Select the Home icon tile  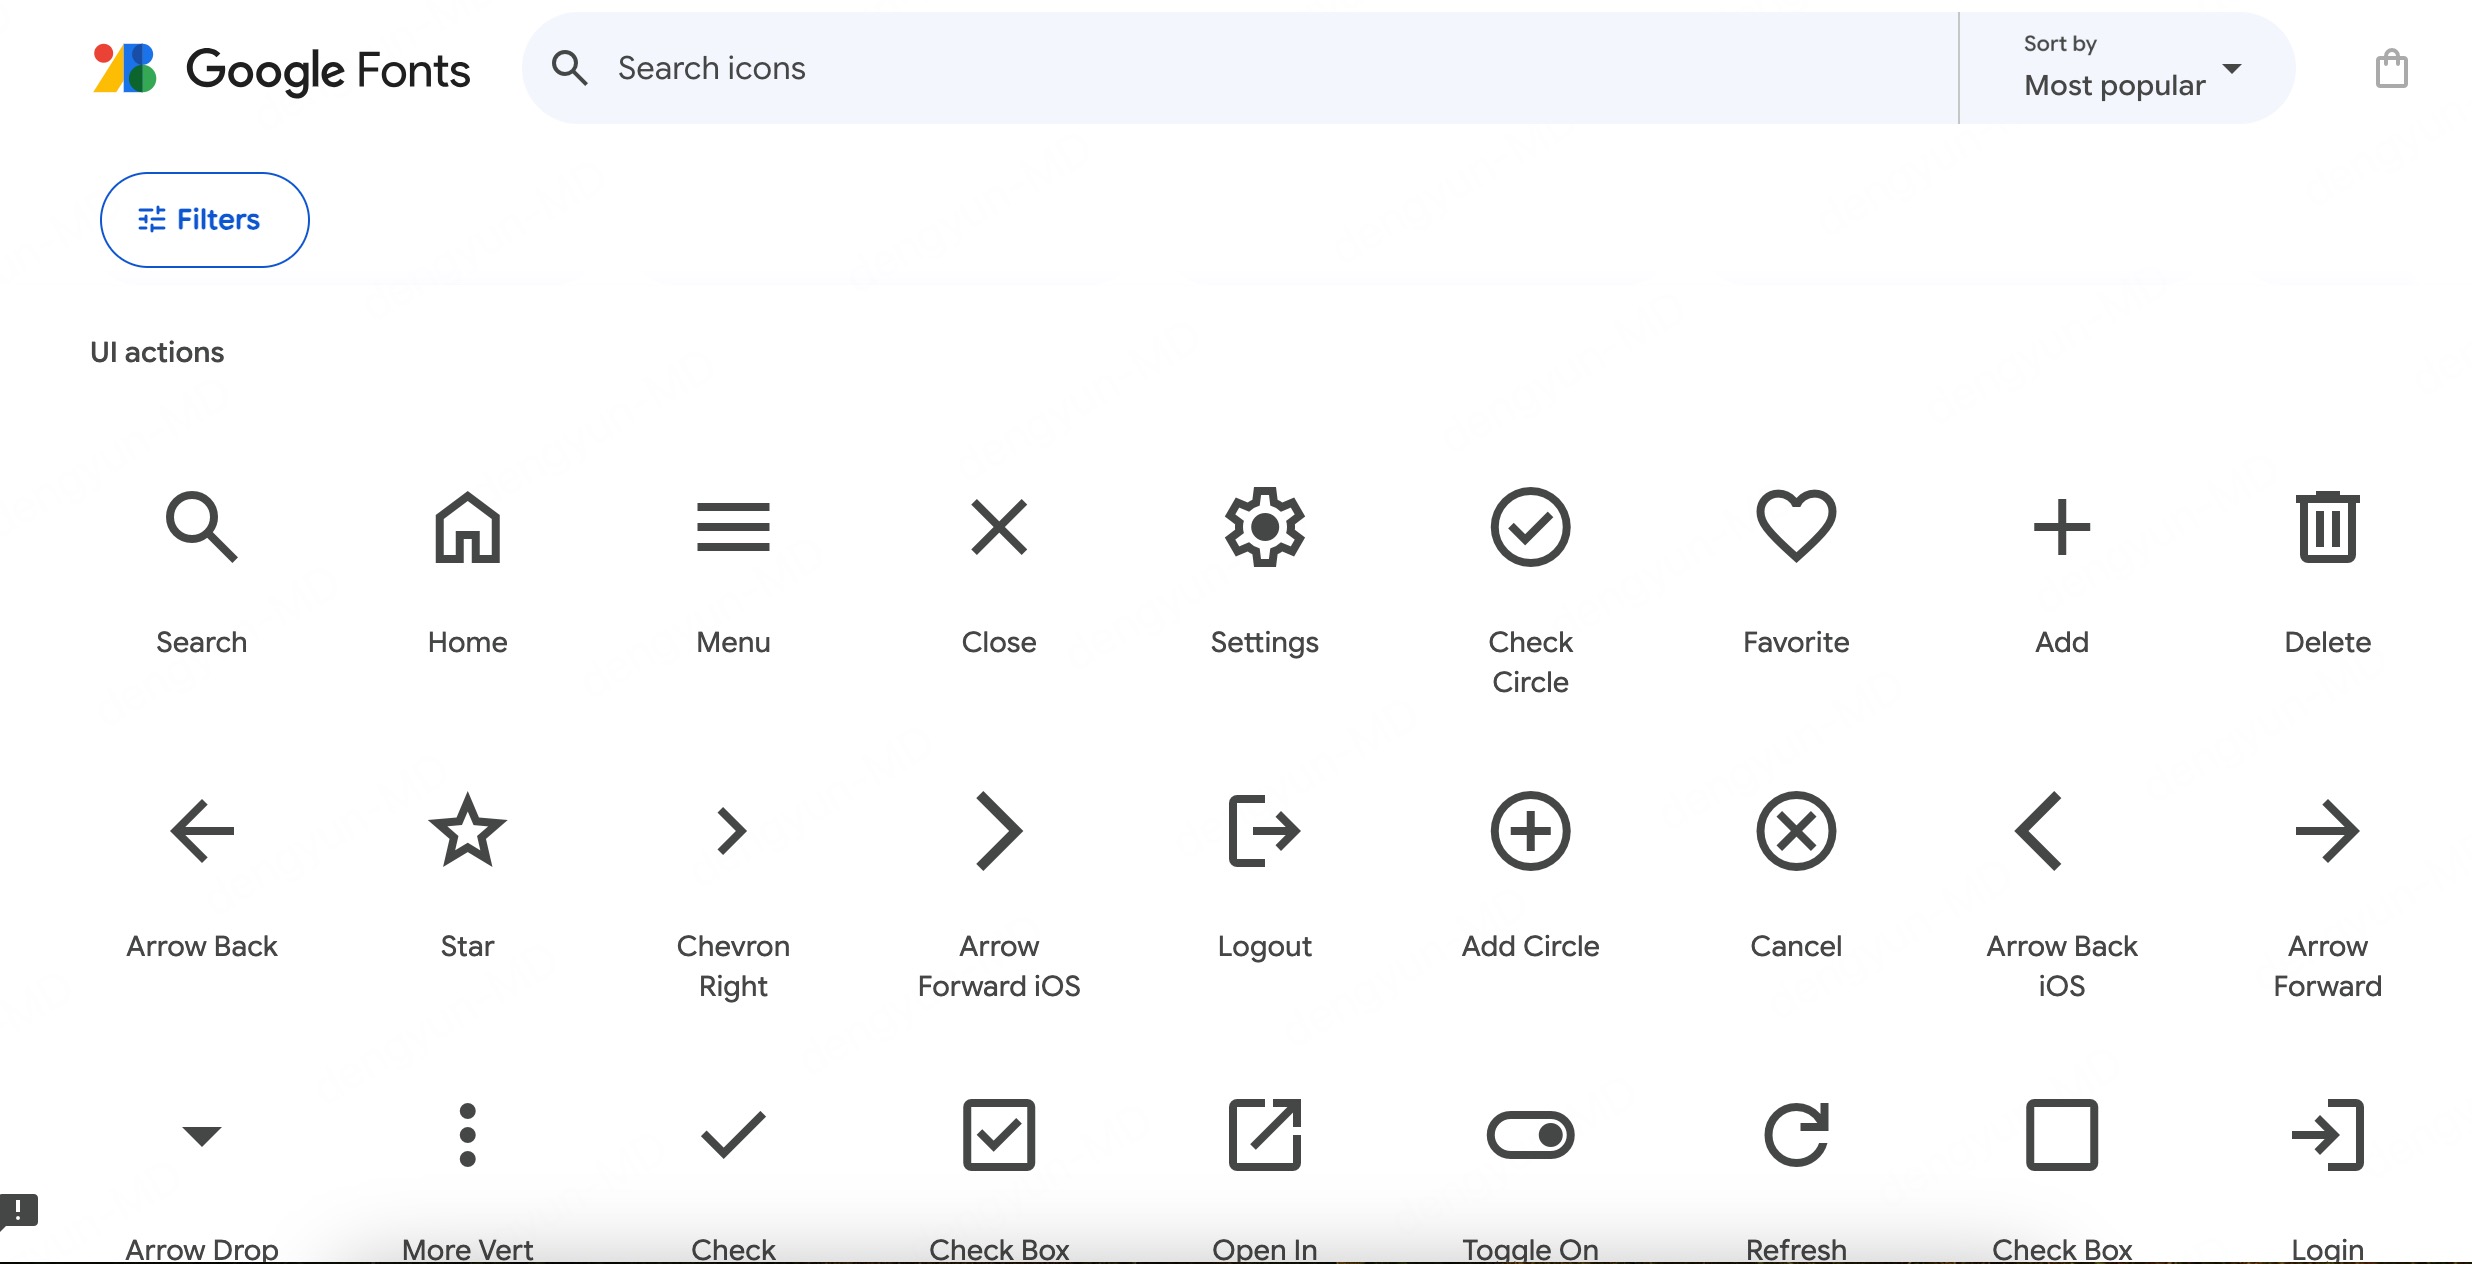click(x=467, y=527)
